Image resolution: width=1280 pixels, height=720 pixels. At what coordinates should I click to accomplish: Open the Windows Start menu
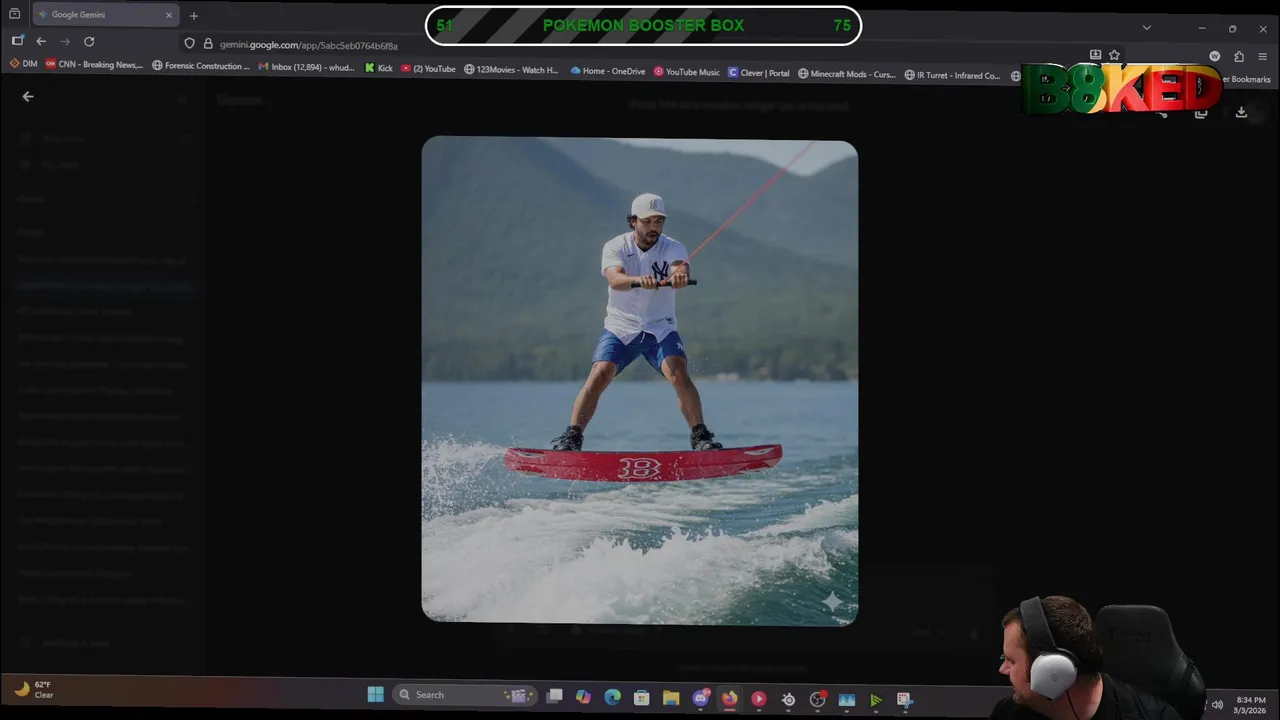[x=376, y=695]
